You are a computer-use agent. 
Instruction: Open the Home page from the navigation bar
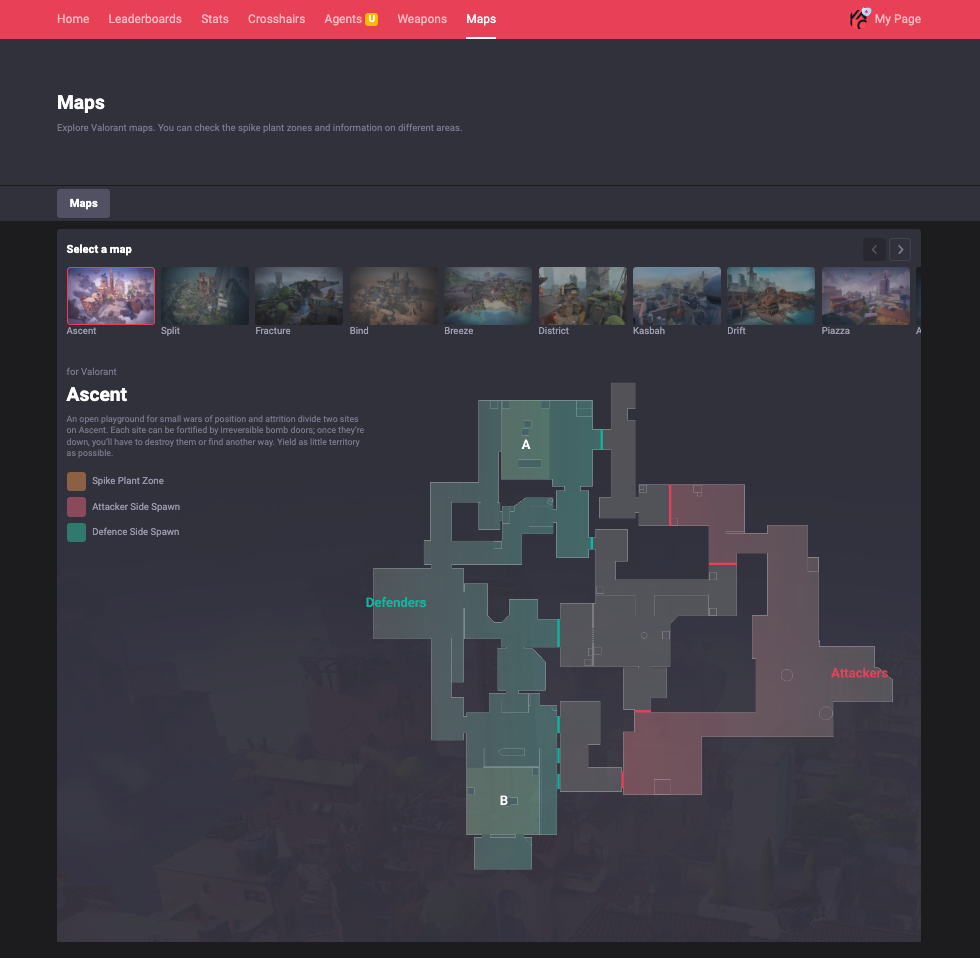pyautogui.click(x=72, y=19)
